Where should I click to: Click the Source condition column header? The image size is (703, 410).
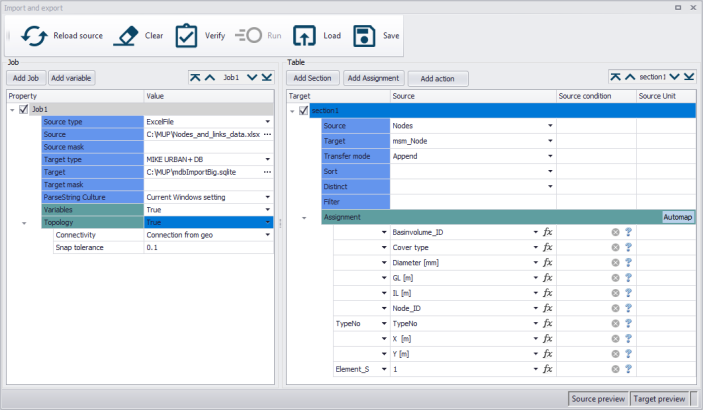coord(596,96)
